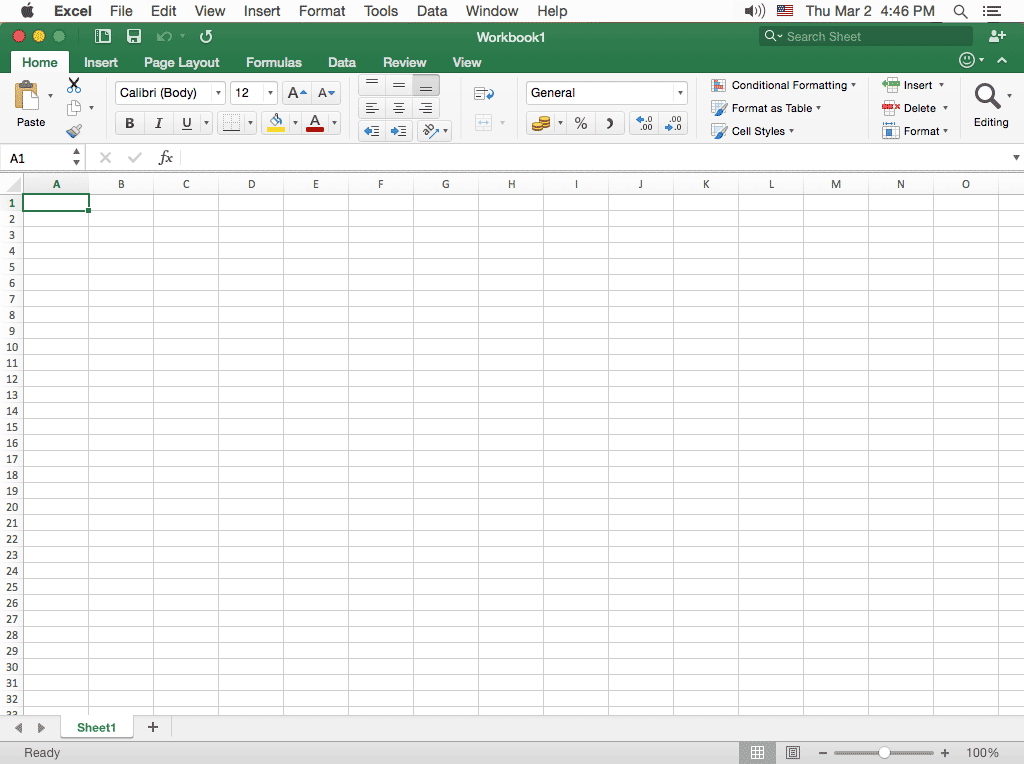Collapse the ribbon with chevron
Screen dimensions: 1024x764
click(1002, 60)
